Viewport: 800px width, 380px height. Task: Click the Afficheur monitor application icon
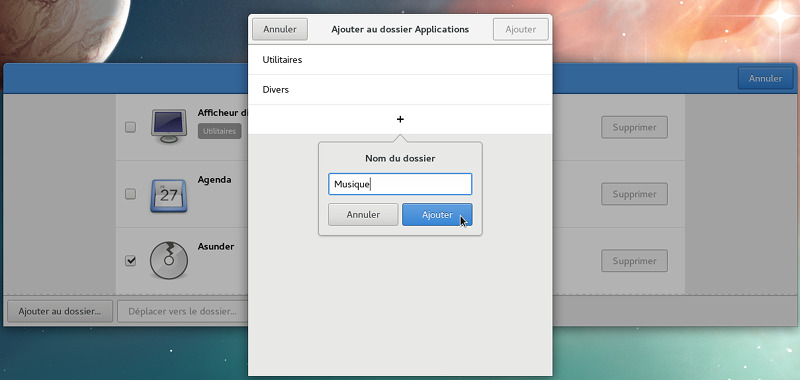tap(168, 126)
